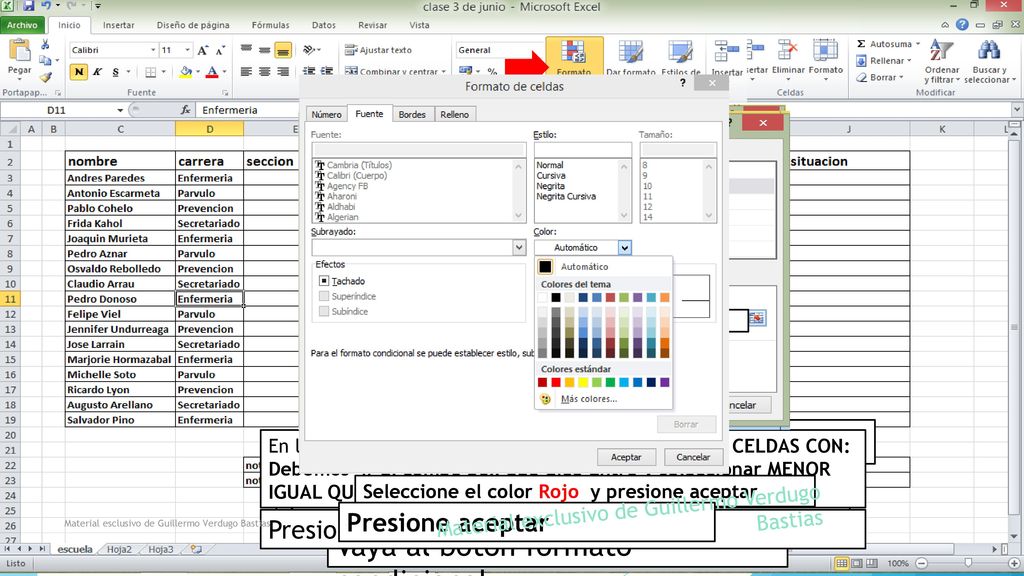Image resolution: width=1024 pixels, height=576 pixels.
Task: Switch to the Diseño de página tab
Action: 193,25
